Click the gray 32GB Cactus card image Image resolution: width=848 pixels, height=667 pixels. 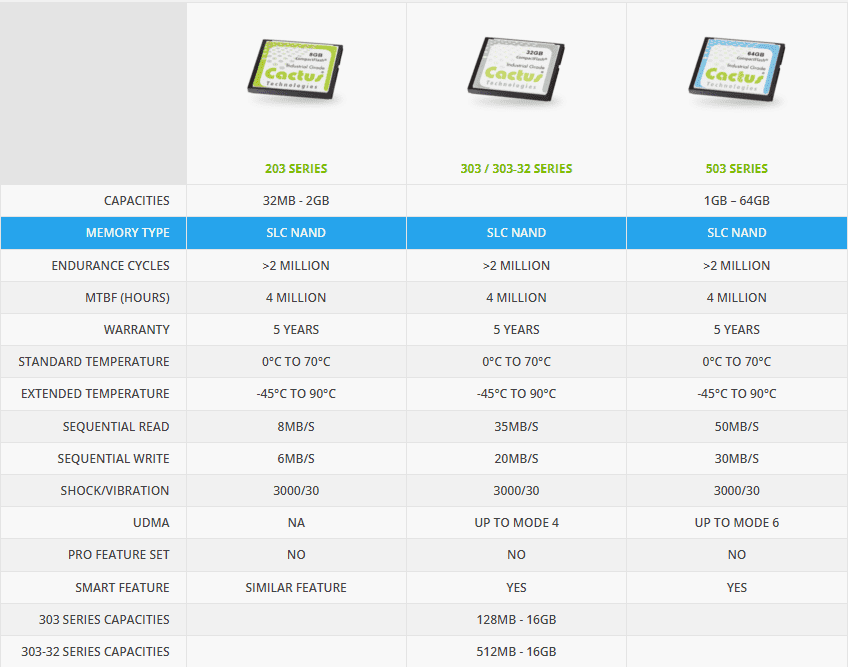pos(516,69)
